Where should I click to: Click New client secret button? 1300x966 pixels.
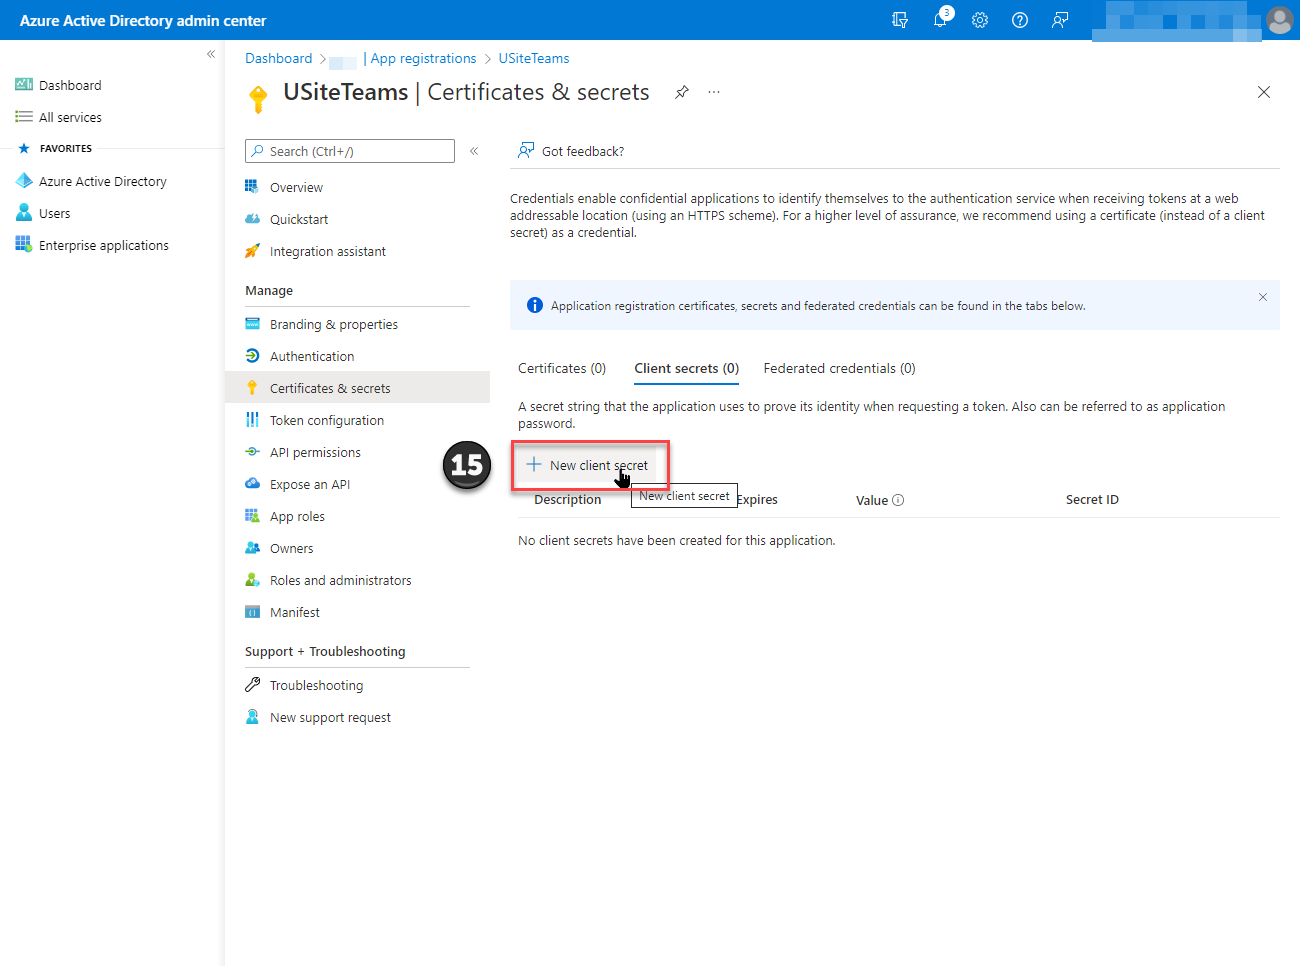588,465
